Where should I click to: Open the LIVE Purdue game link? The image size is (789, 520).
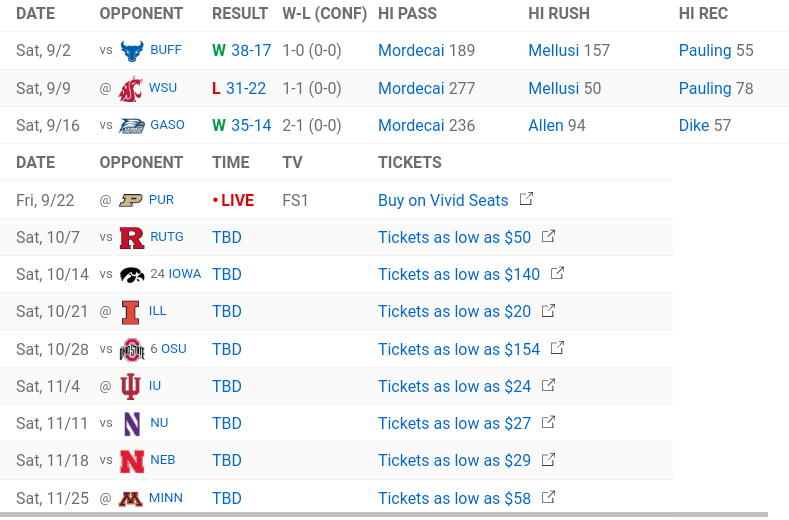pyautogui.click(x=236, y=200)
